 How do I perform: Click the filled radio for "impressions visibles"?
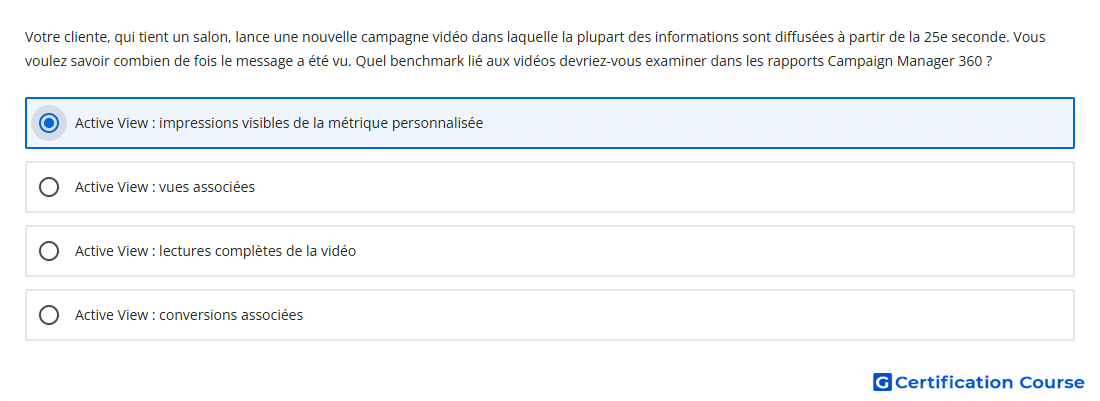pos(49,123)
